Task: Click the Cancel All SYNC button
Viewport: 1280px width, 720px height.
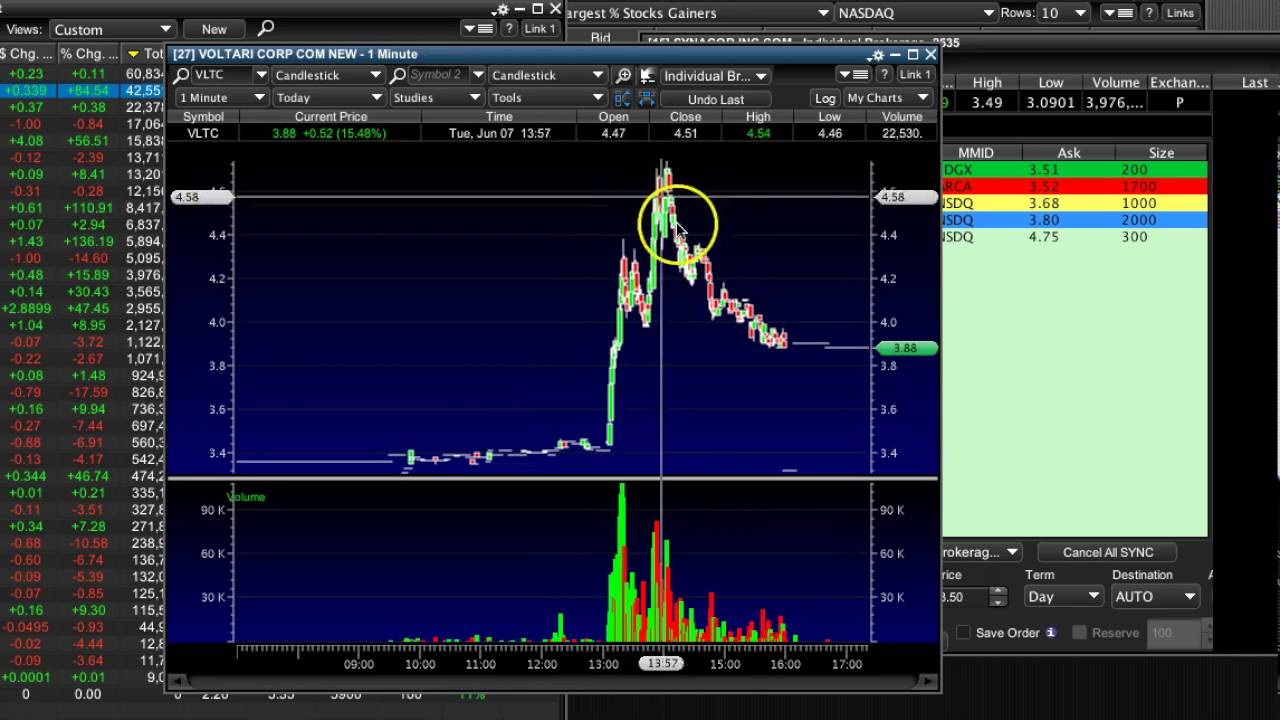Action: point(1108,552)
